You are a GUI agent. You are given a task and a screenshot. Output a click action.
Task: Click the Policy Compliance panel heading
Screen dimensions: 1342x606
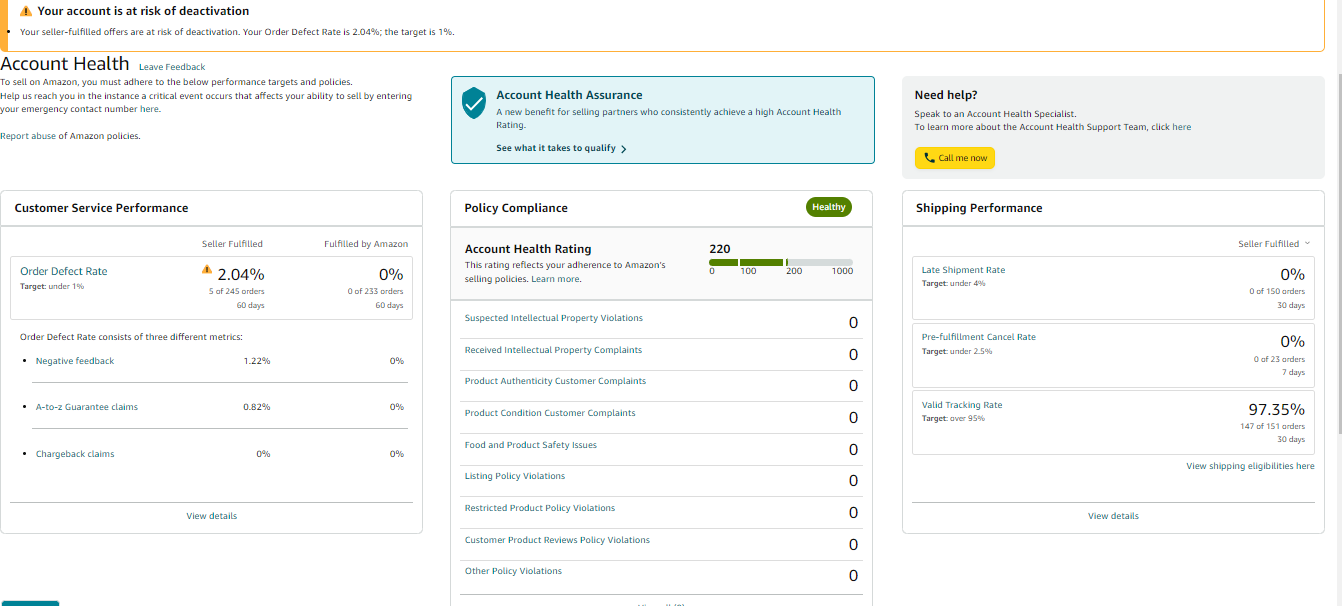[516, 208]
